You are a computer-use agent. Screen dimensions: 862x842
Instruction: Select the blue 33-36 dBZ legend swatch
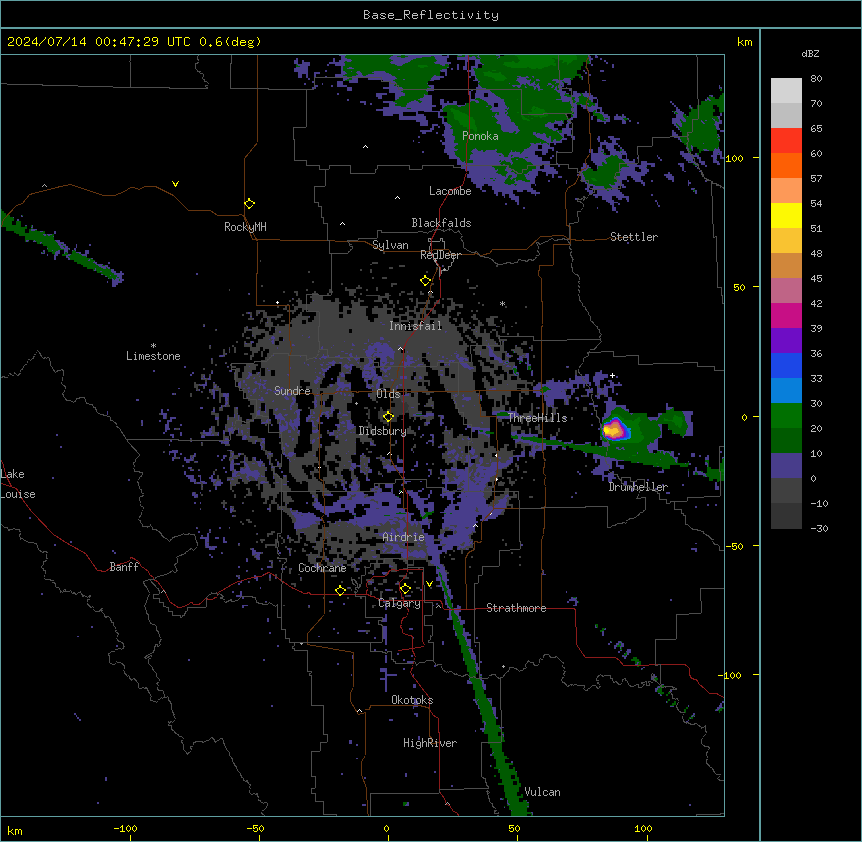click(786, 365)
